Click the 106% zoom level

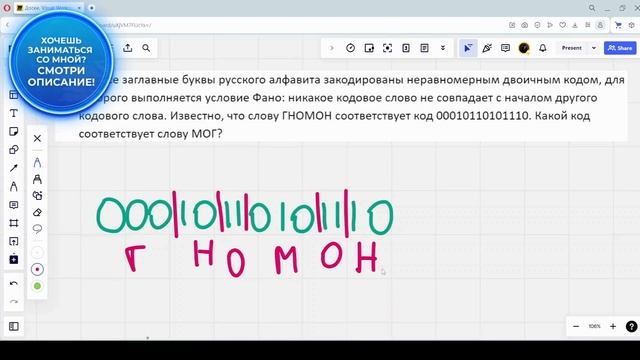[x=594, y=327]
